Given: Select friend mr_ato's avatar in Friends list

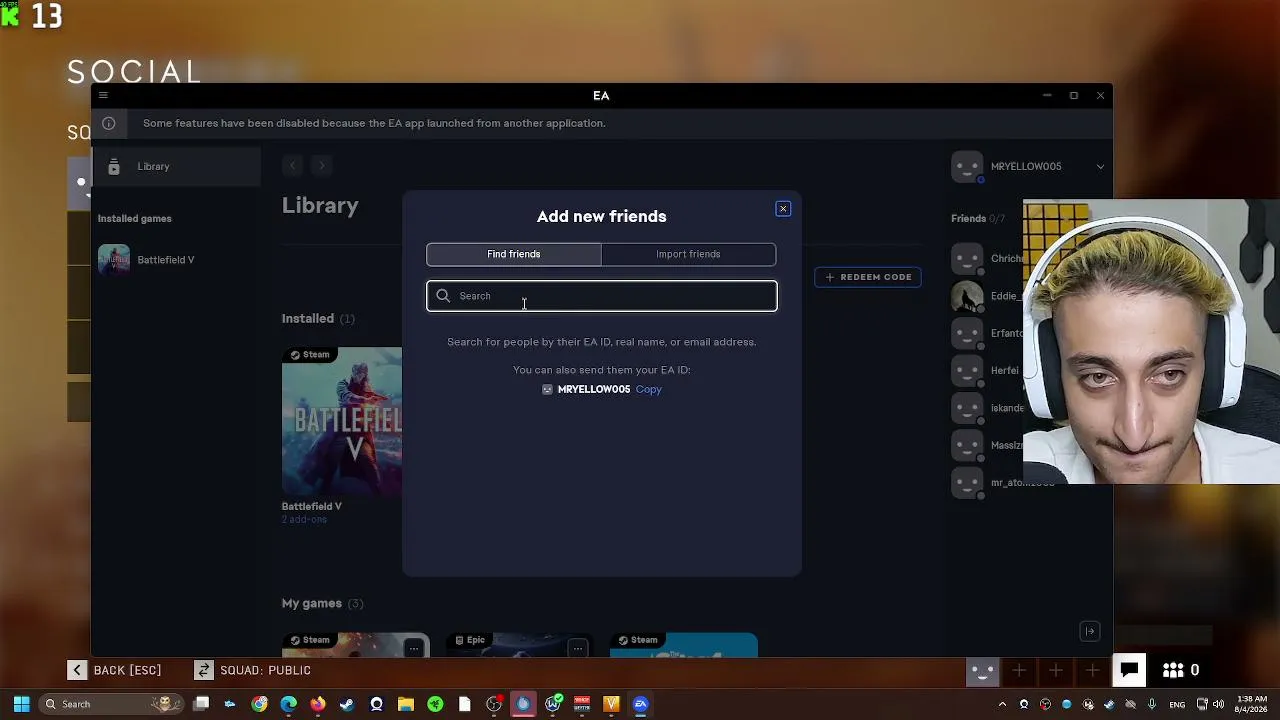Looking at the screenshot, I should (967, 483).
